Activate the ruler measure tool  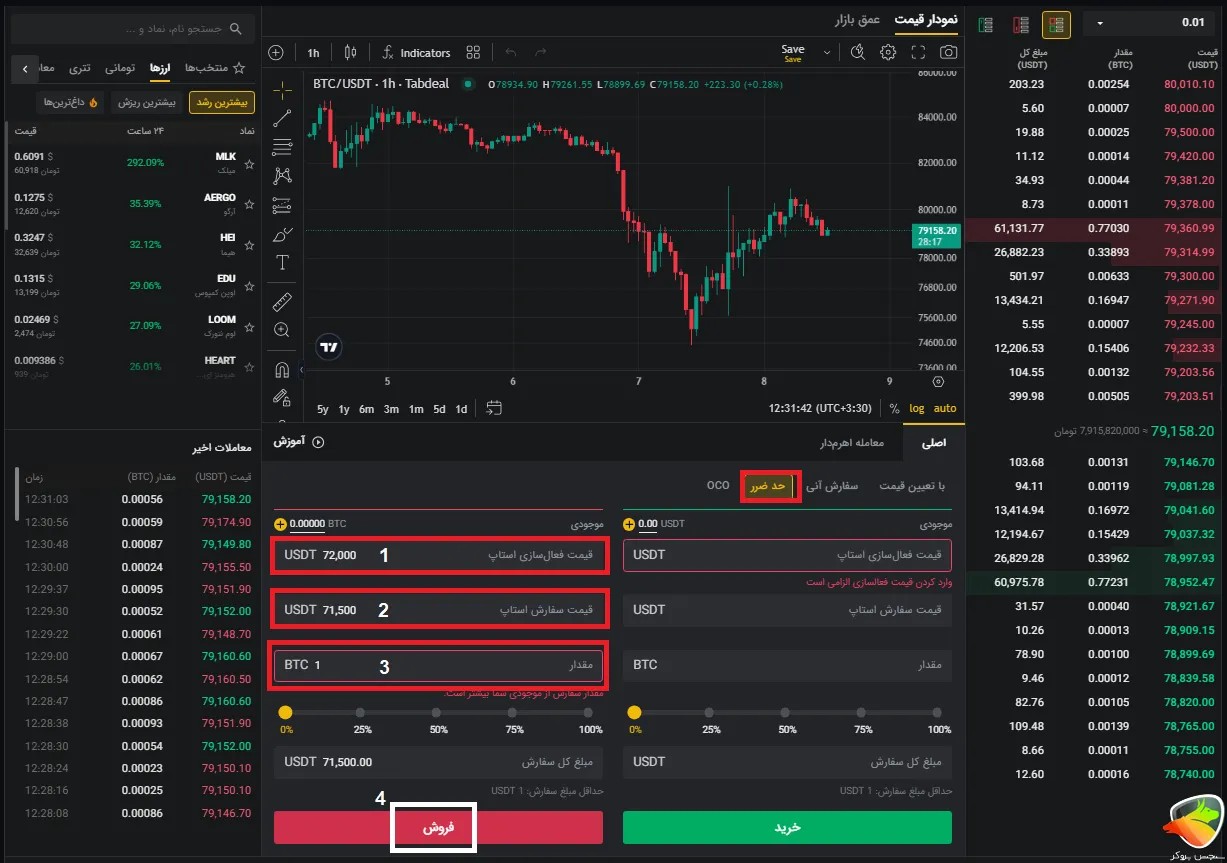(x=282, y=300)
